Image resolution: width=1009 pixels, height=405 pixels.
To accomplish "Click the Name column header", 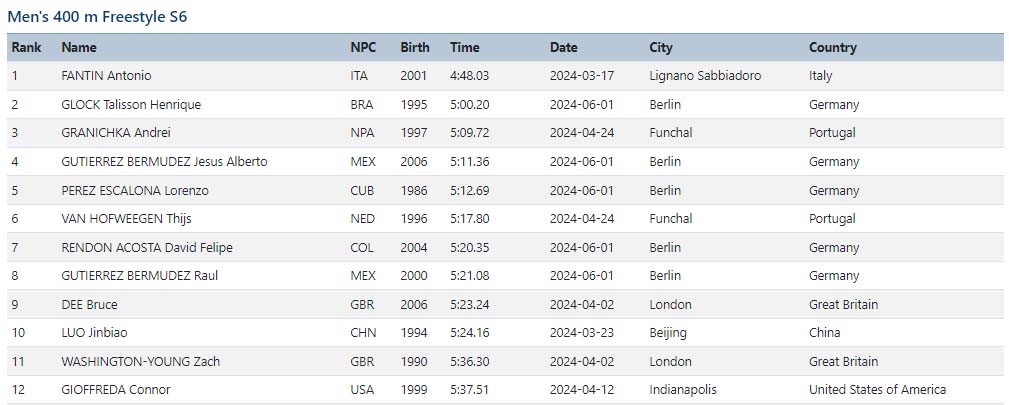I will pos(79,48).
